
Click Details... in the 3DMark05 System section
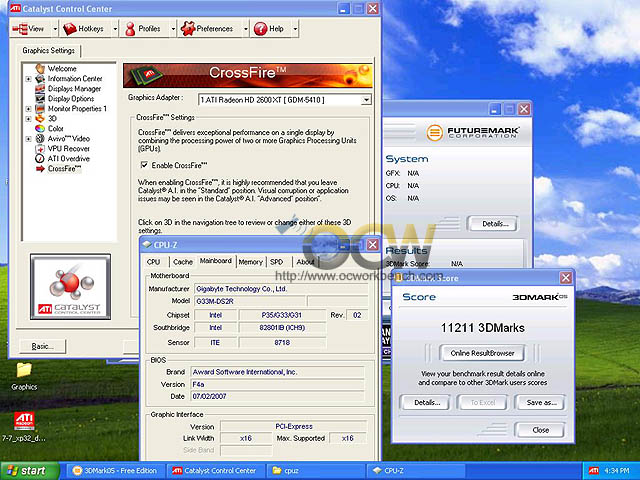495,224
